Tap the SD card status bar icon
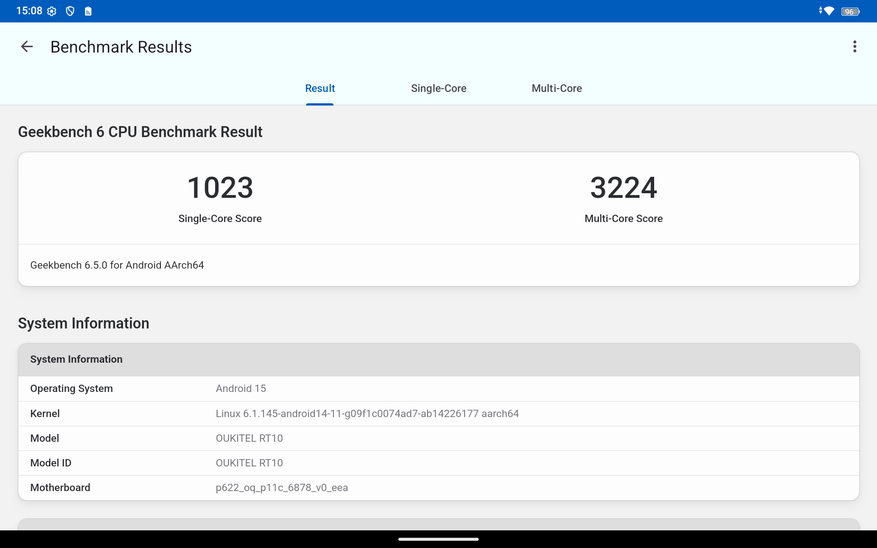The height and width of the screenshot is (548, 877). coord(88,11)
